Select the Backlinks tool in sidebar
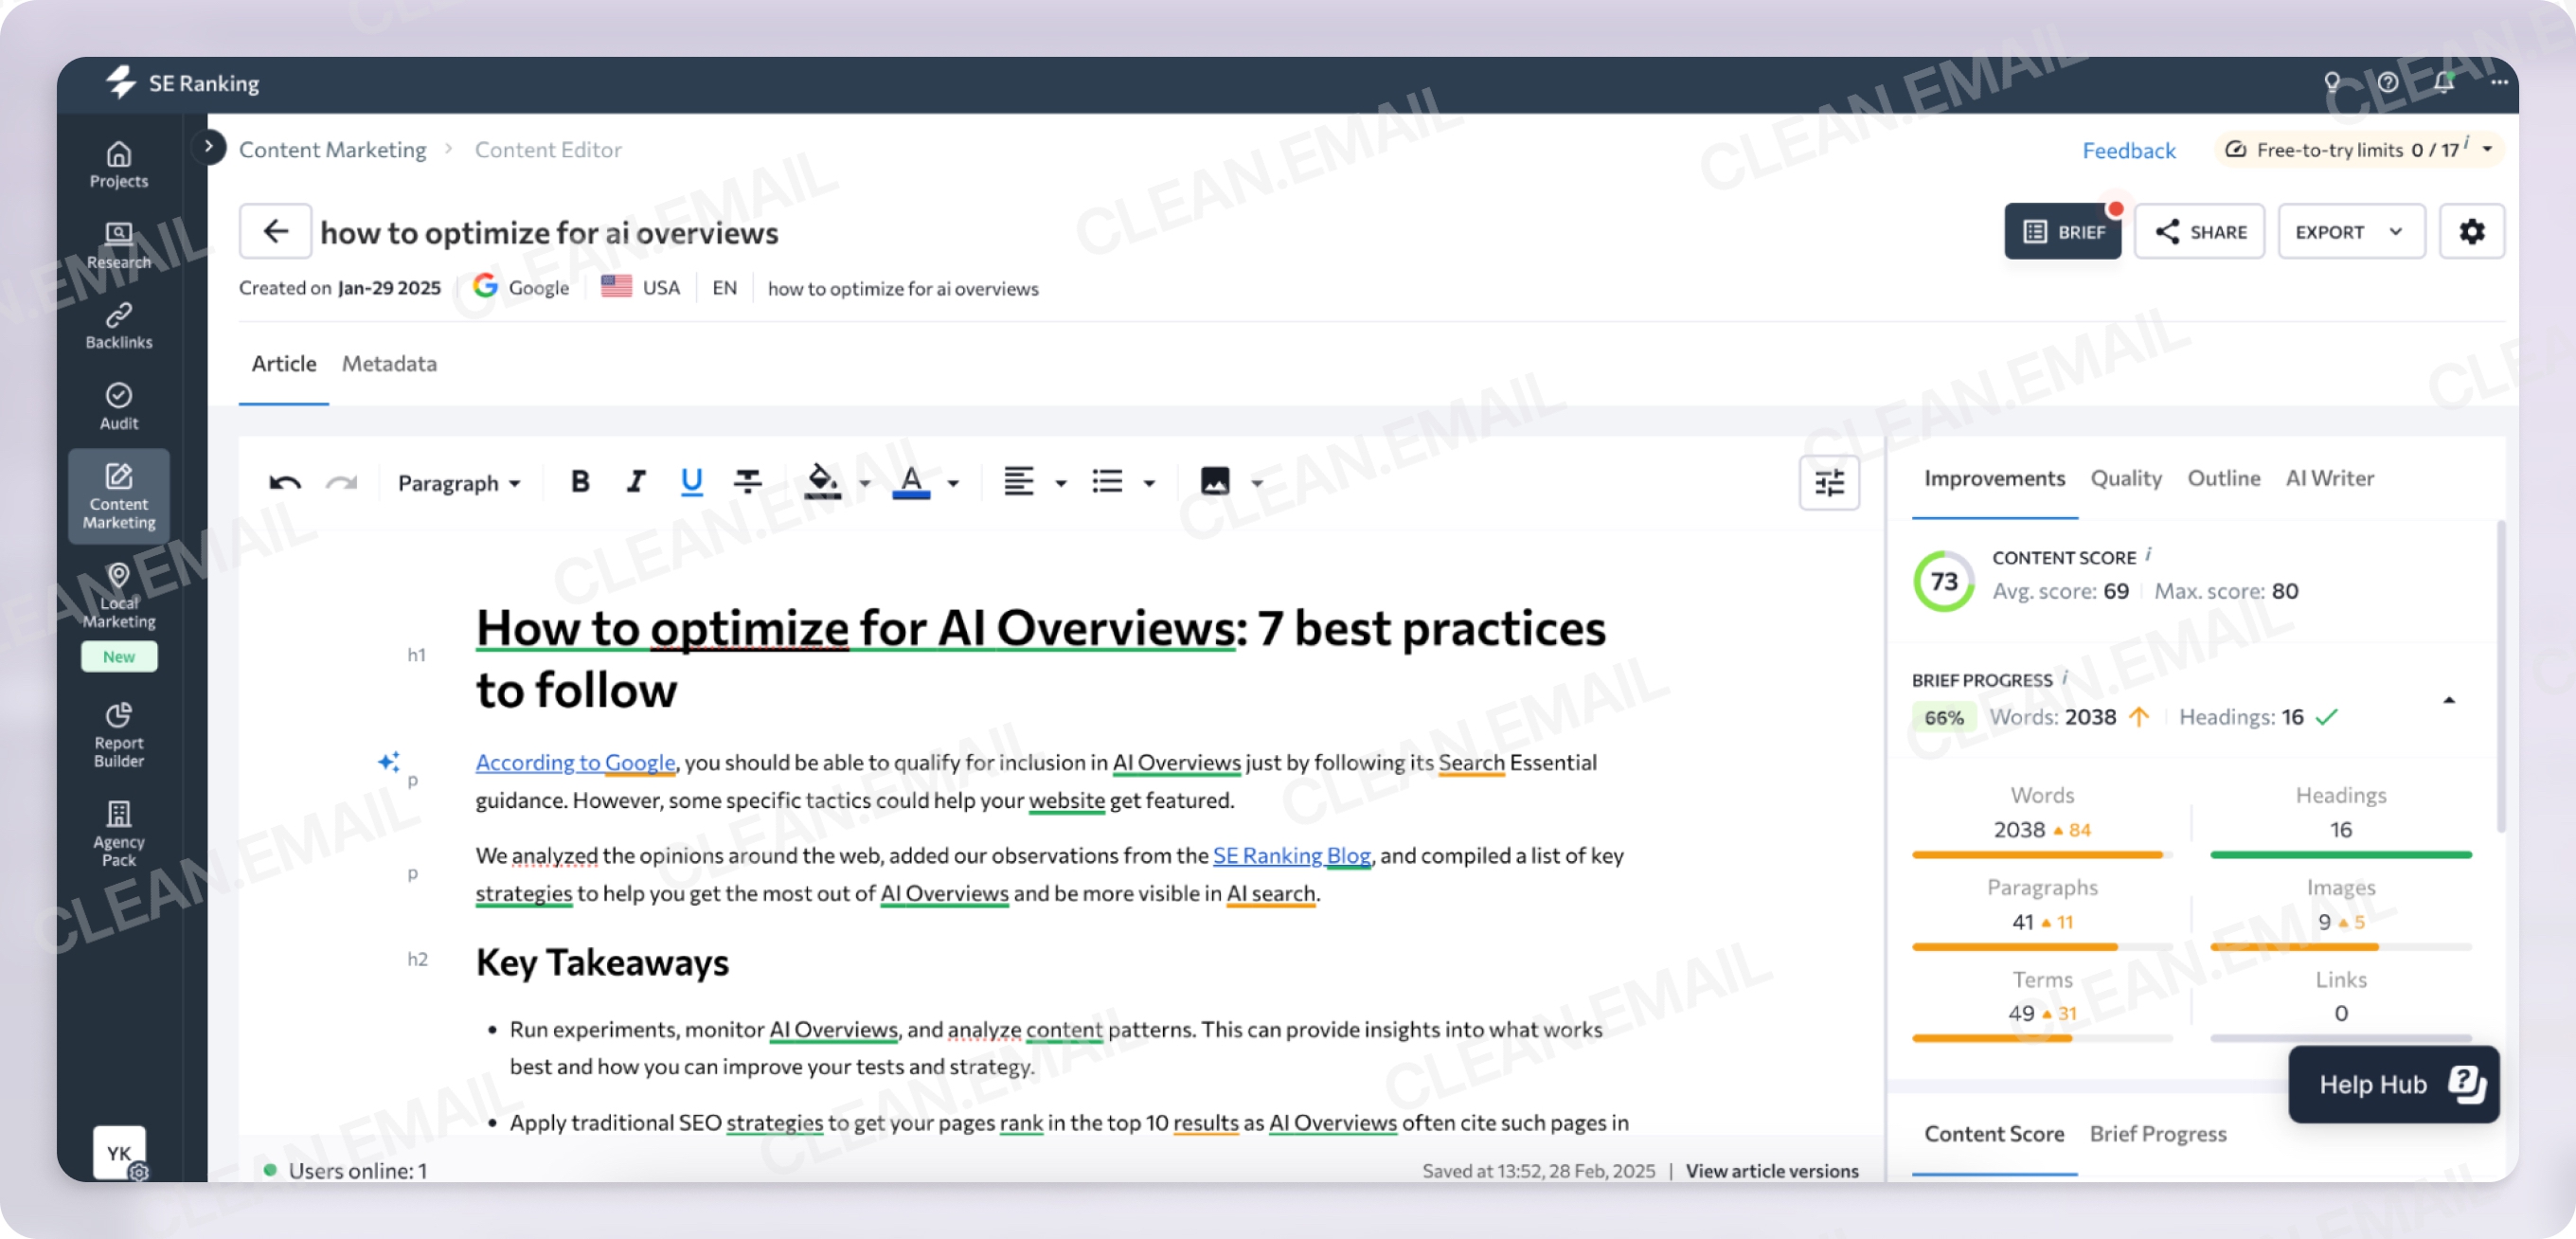 pos(118,325)
